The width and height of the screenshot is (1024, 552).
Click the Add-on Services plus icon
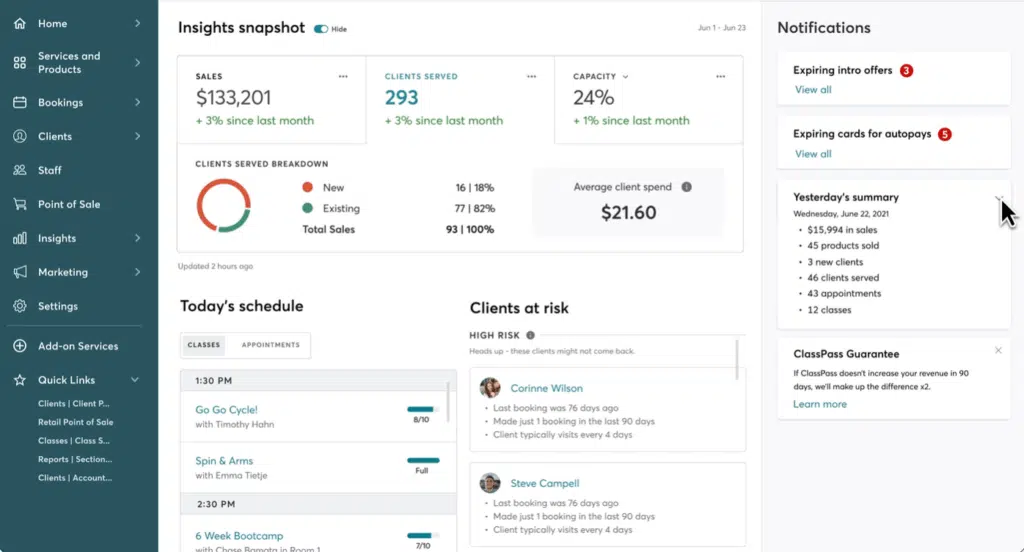click(19, 346)
